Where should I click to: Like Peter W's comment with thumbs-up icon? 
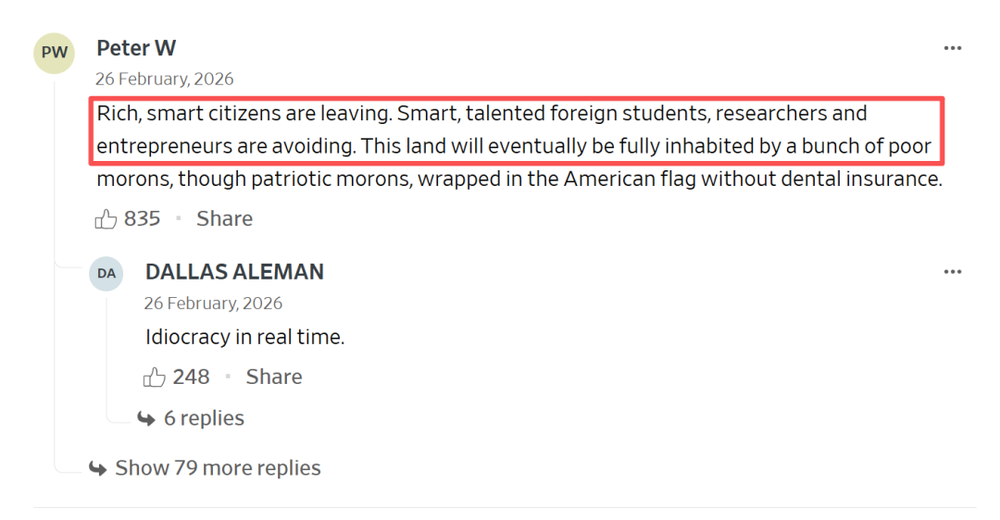106,219
